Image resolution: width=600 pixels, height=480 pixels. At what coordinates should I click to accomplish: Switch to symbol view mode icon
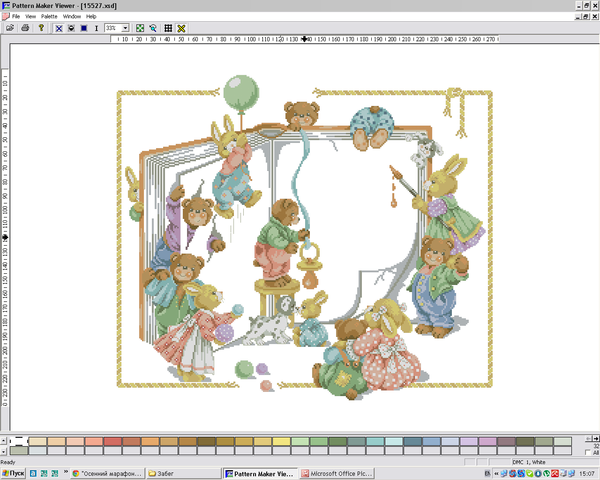[x=71, y=28]
